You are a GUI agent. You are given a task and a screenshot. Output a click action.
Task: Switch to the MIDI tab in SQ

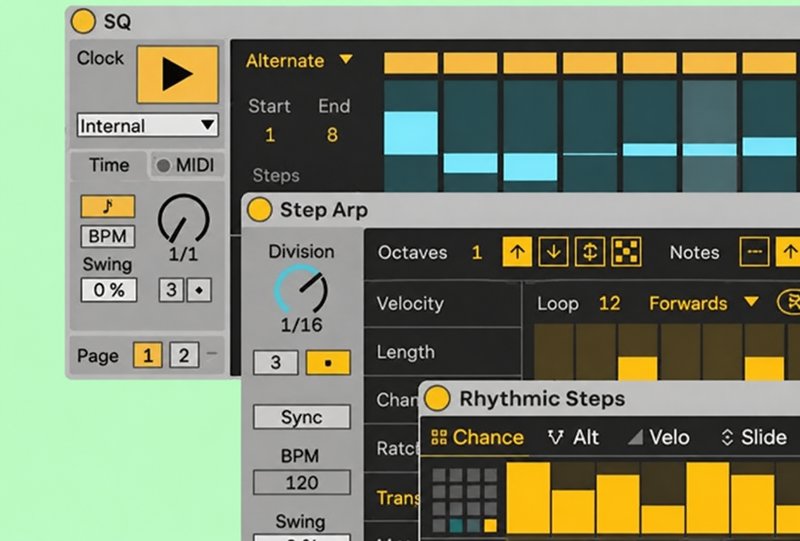186,165
